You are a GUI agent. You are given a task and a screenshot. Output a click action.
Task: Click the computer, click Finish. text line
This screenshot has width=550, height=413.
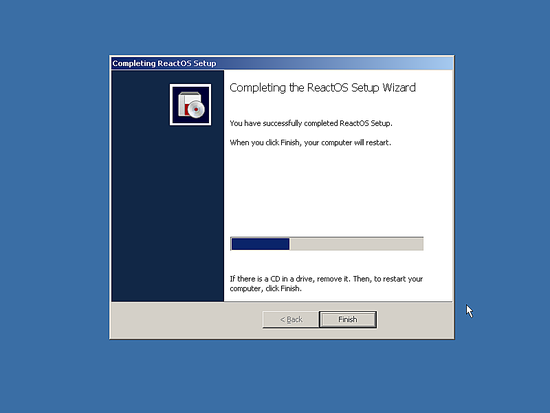coord(266,289)
